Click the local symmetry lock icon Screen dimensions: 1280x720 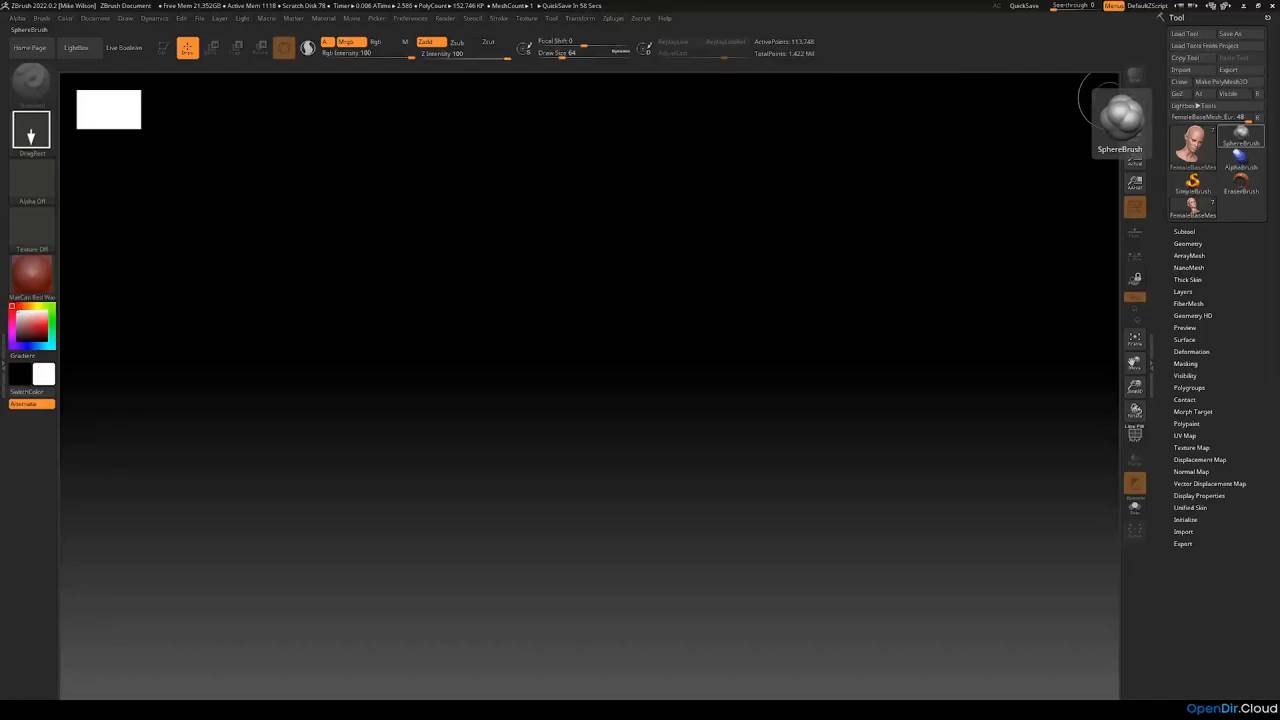(x=1135, y=279)
